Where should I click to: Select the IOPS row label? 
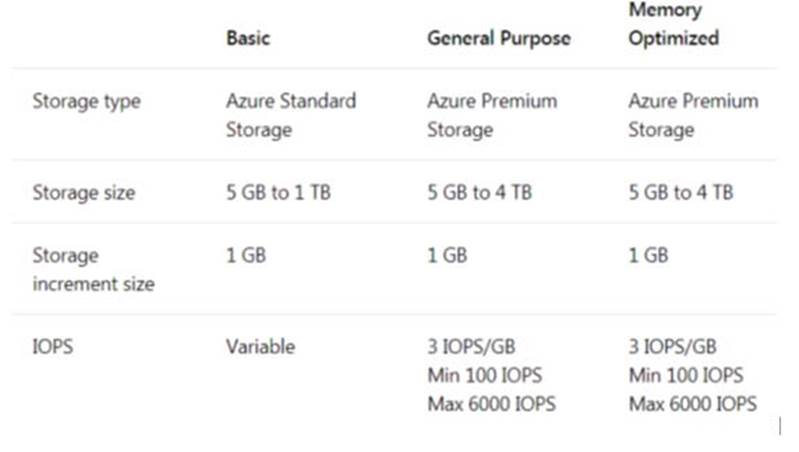pyautogui.click(x=53, y=347)
